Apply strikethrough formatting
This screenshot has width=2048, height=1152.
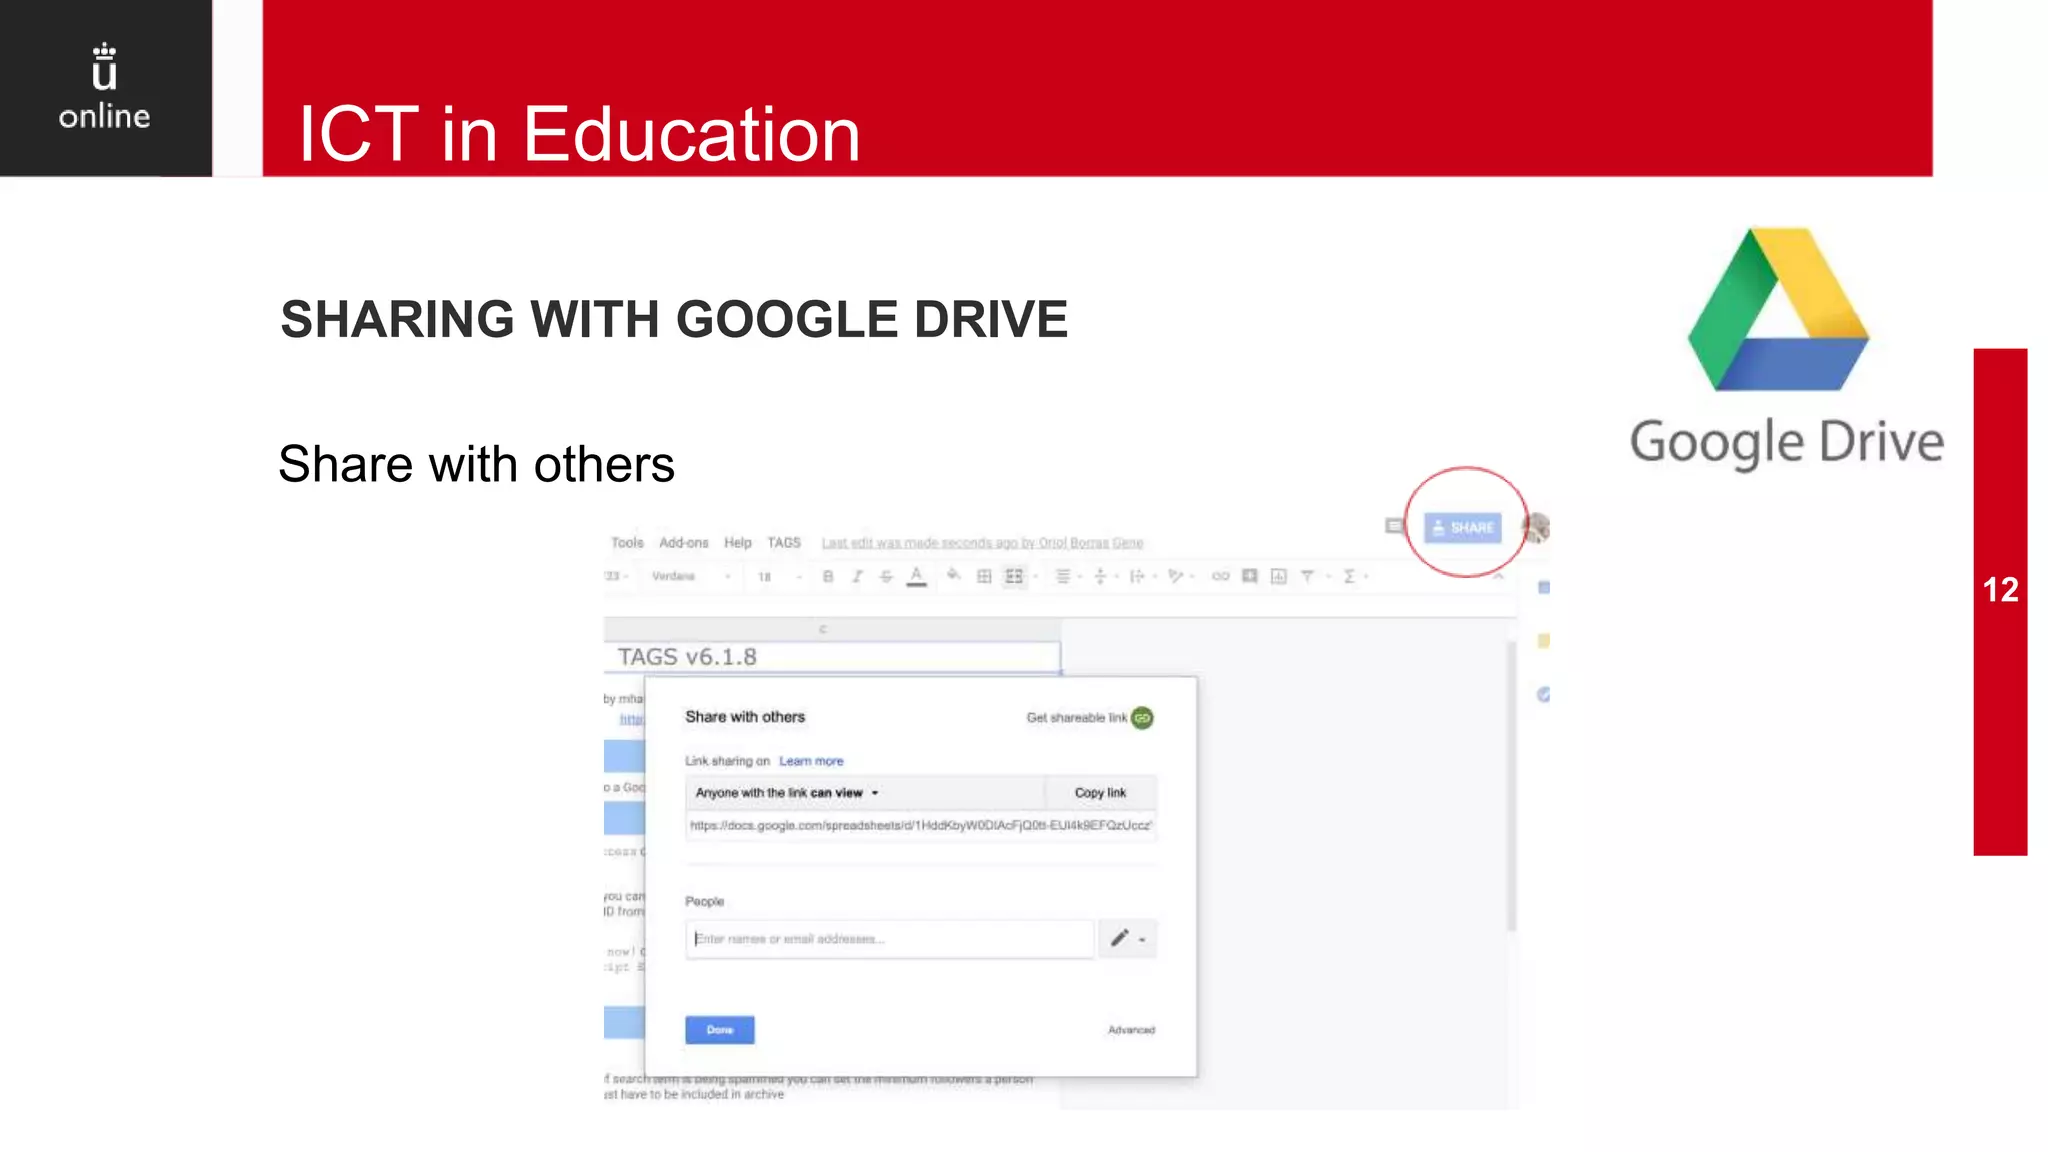[886, 576]
